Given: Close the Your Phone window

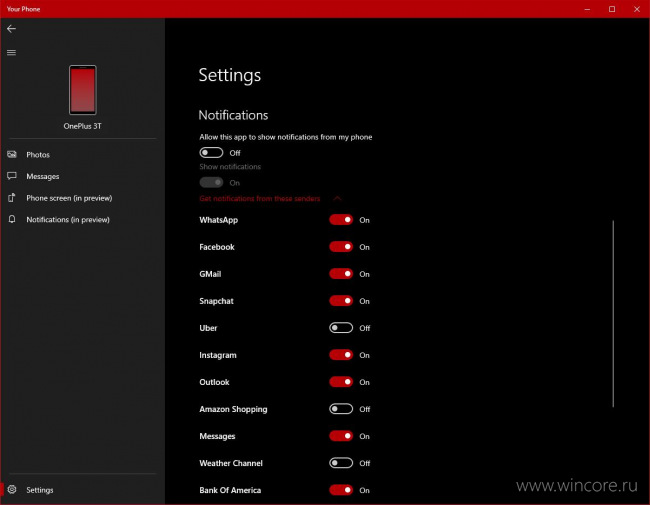Looking at the screenshot, I should (637, 9).
